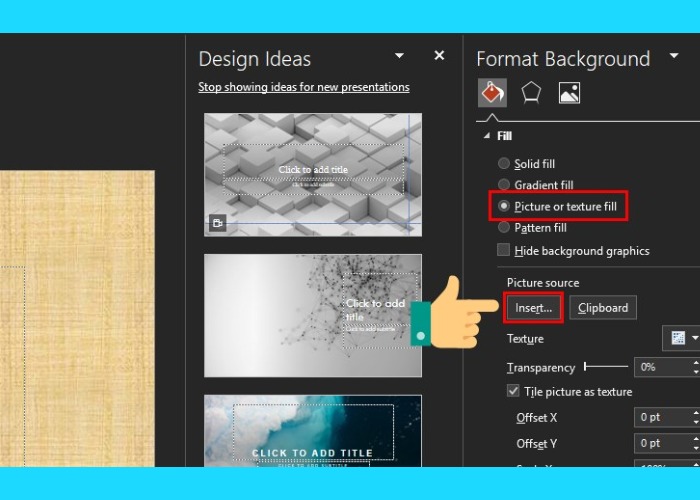Viewport: 700px width, 500px height.
Task: Click the Design Ideas pane title
Action: tap(254, 59)
